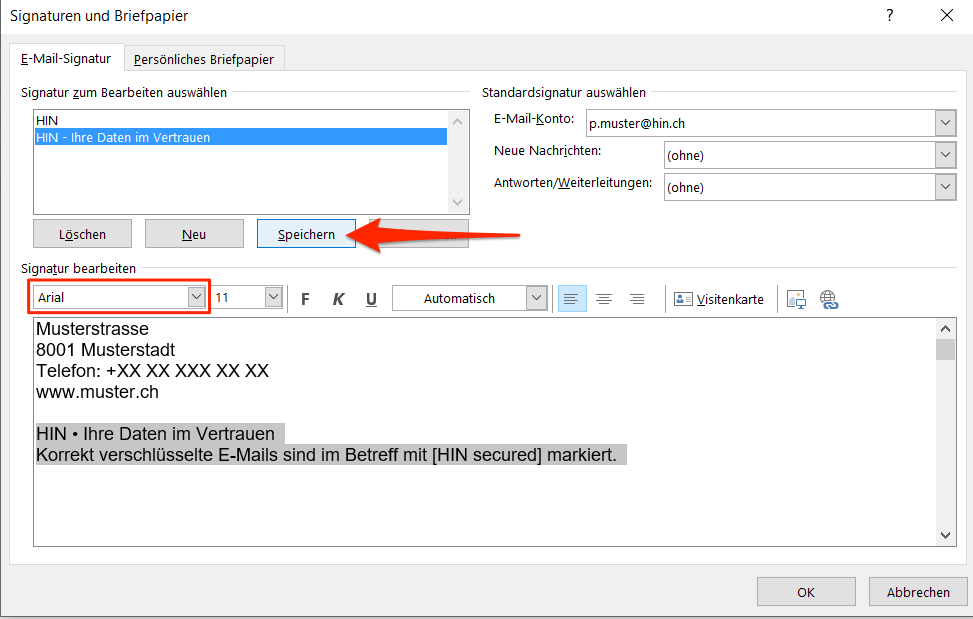Open the font size 11 dropdown
The height and width of the screenshot is (619, 973).
(273, 297)
